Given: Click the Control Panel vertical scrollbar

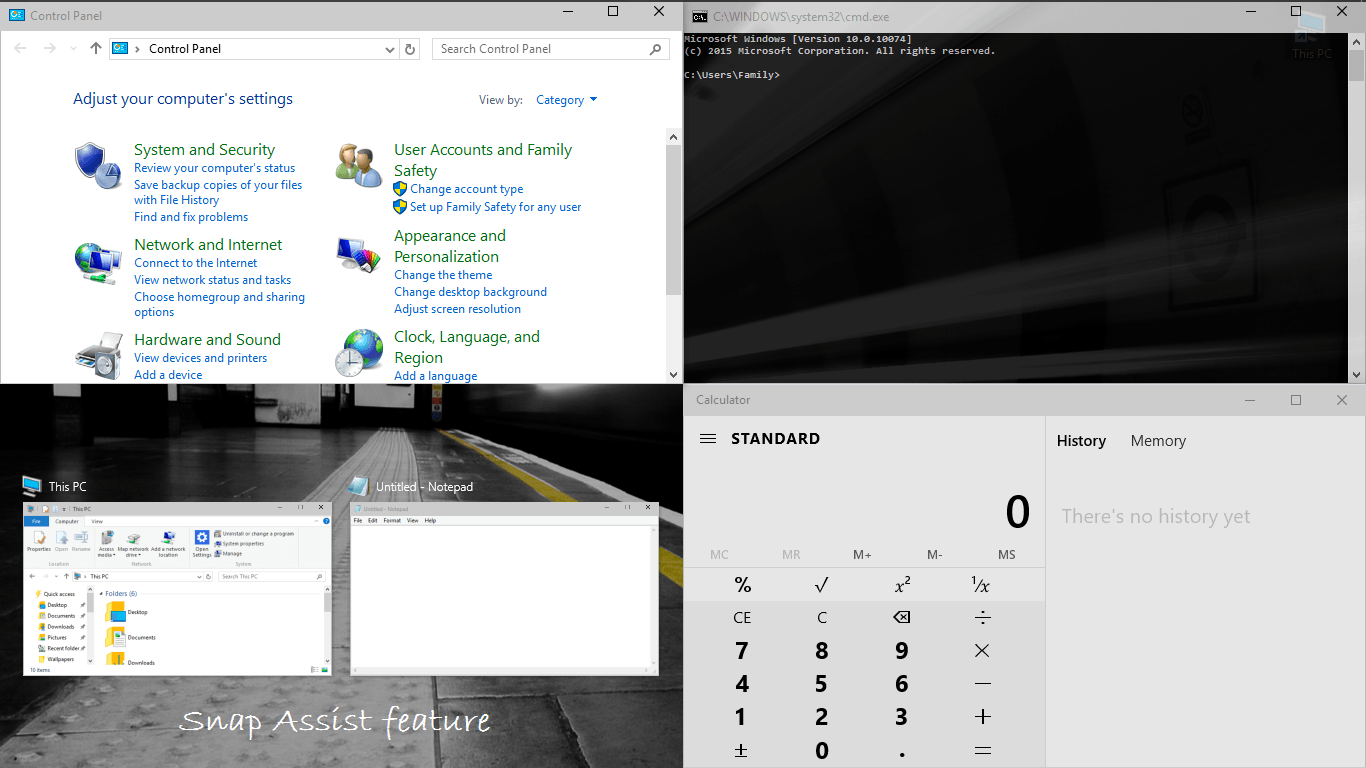Looking at the screenshot, I should [673, 220].
